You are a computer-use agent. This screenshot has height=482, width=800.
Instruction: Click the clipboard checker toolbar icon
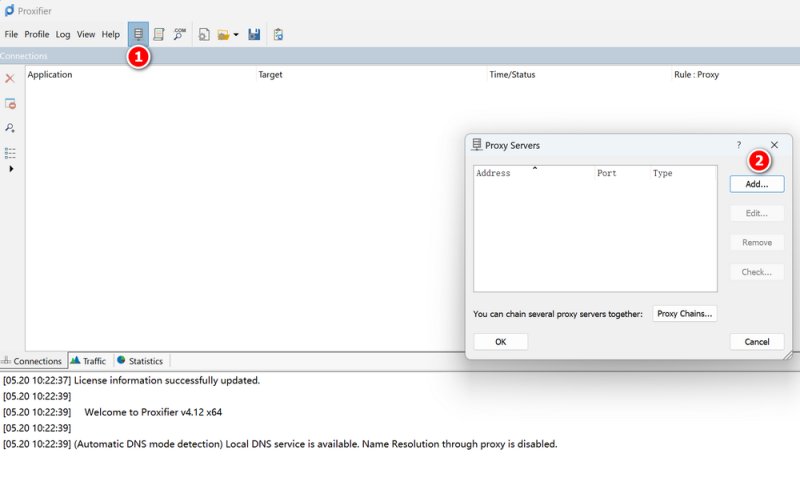click(278, 34)
